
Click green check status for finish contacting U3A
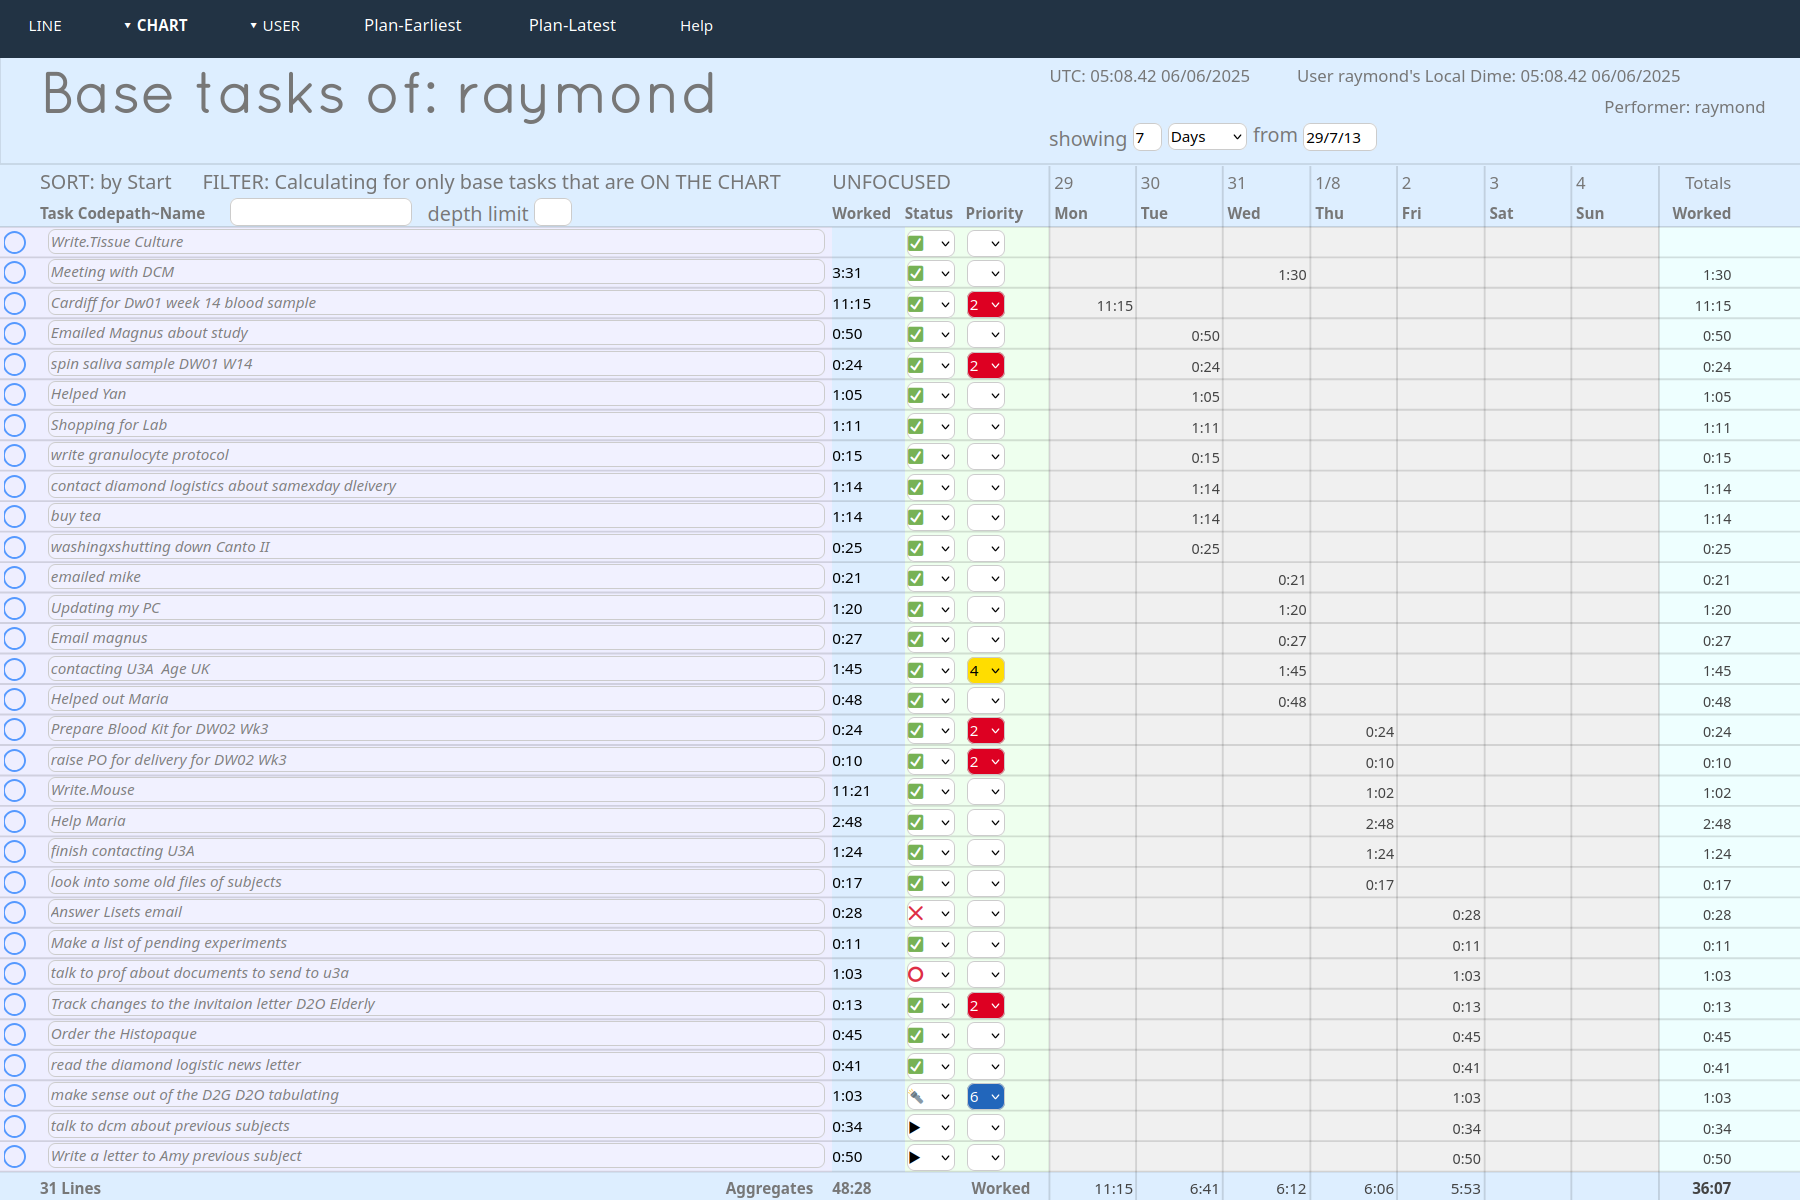pyautogui.click(x=916, y=852)
